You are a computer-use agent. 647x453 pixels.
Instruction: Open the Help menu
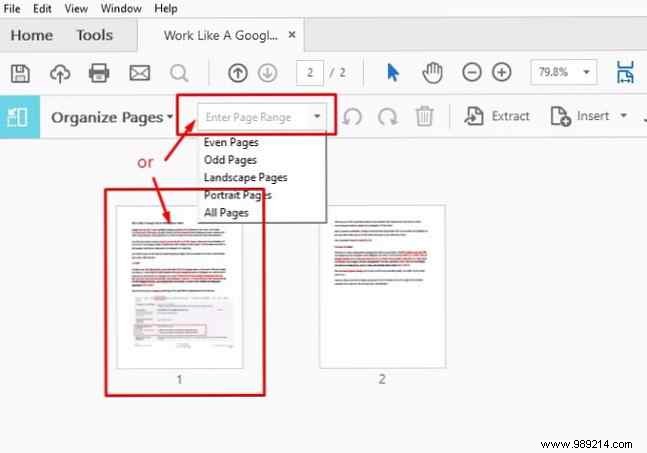[x=166, y=8]
